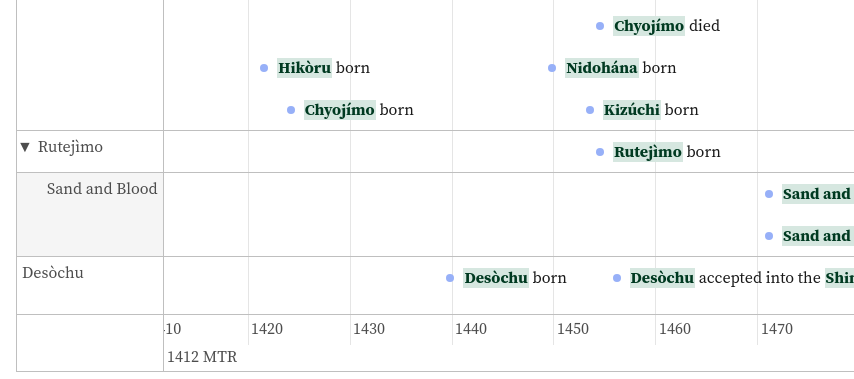Click the dot marker for Chyojímo died
The height and width of the screenshot is (379, 854).
[600, 26]
